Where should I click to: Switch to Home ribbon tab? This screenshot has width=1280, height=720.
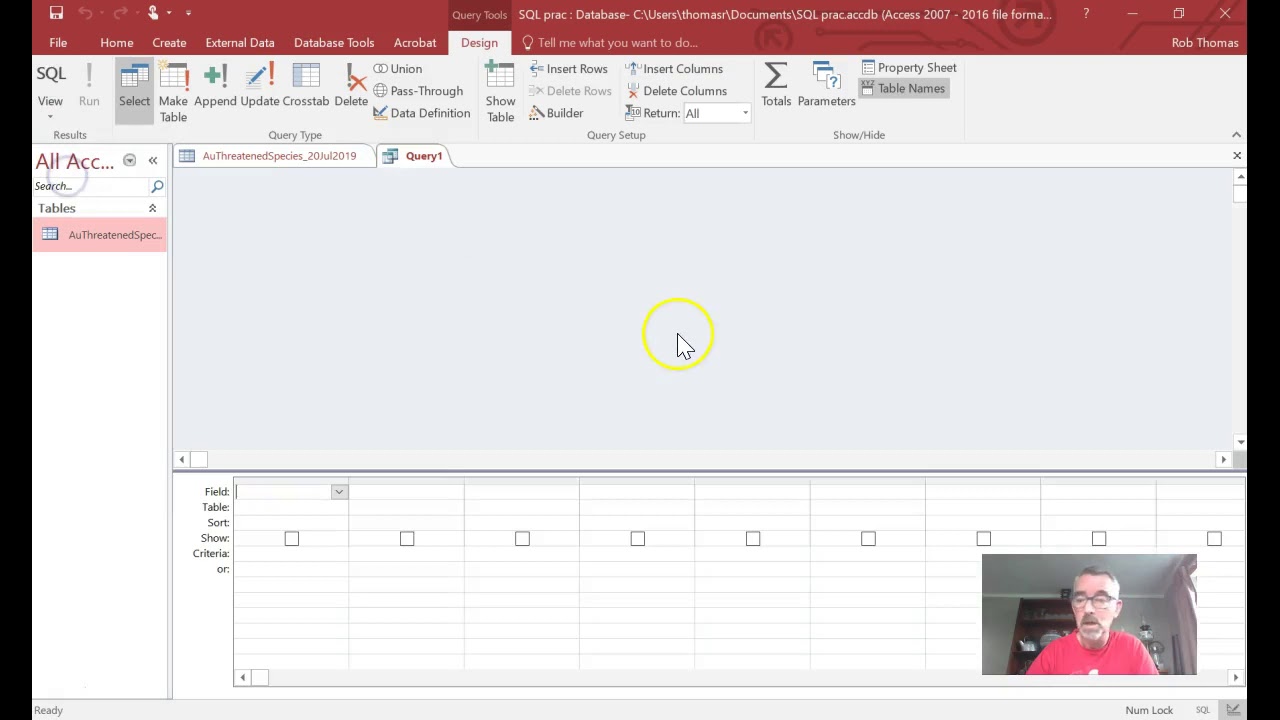(x=116, y=43)
